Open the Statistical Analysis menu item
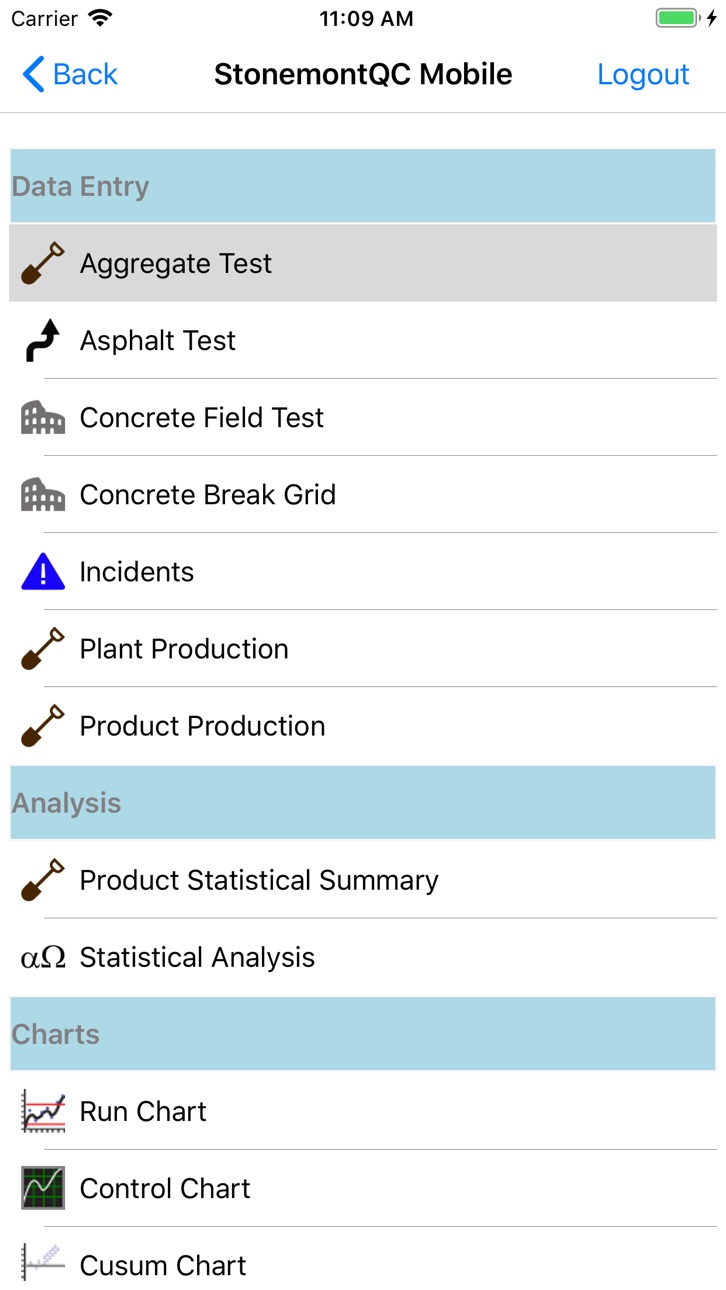The image size is (726, 1290). tap(363, 957)
